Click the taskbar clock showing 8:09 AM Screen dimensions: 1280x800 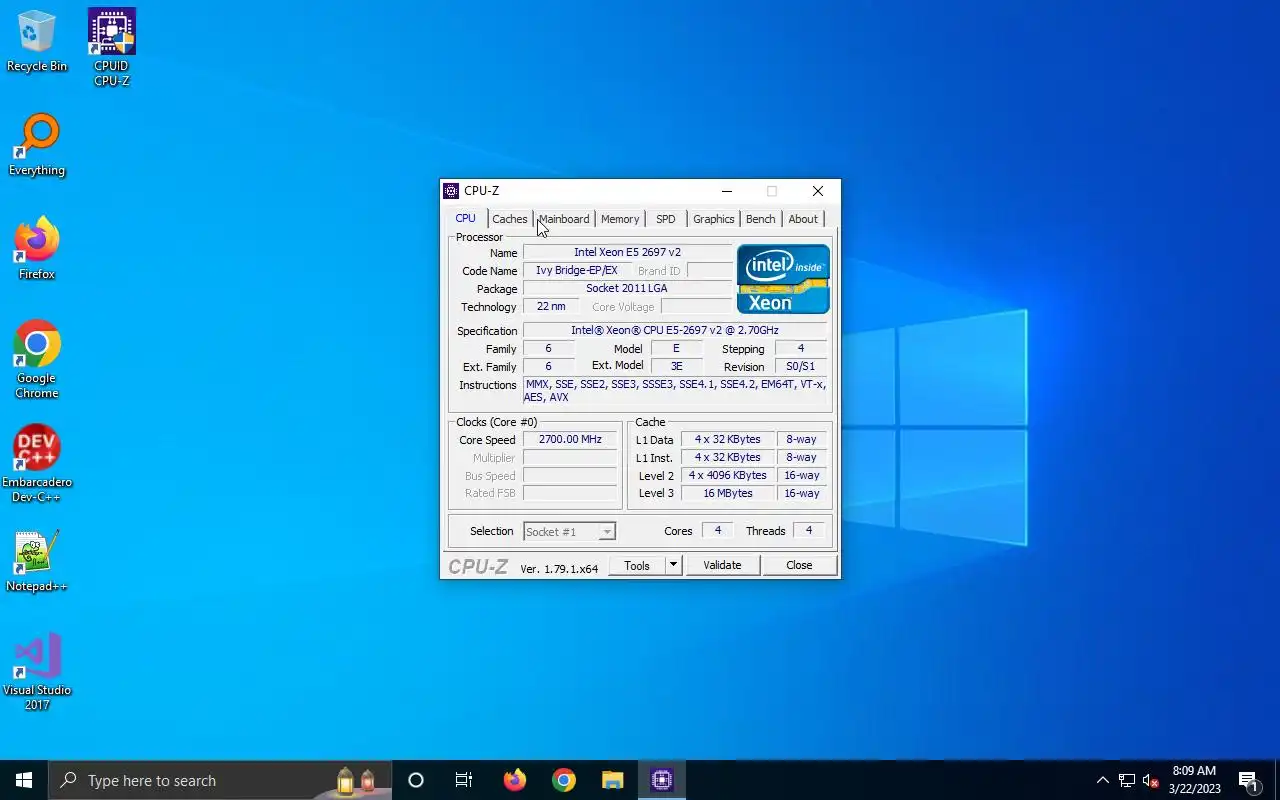[1194, 780]
